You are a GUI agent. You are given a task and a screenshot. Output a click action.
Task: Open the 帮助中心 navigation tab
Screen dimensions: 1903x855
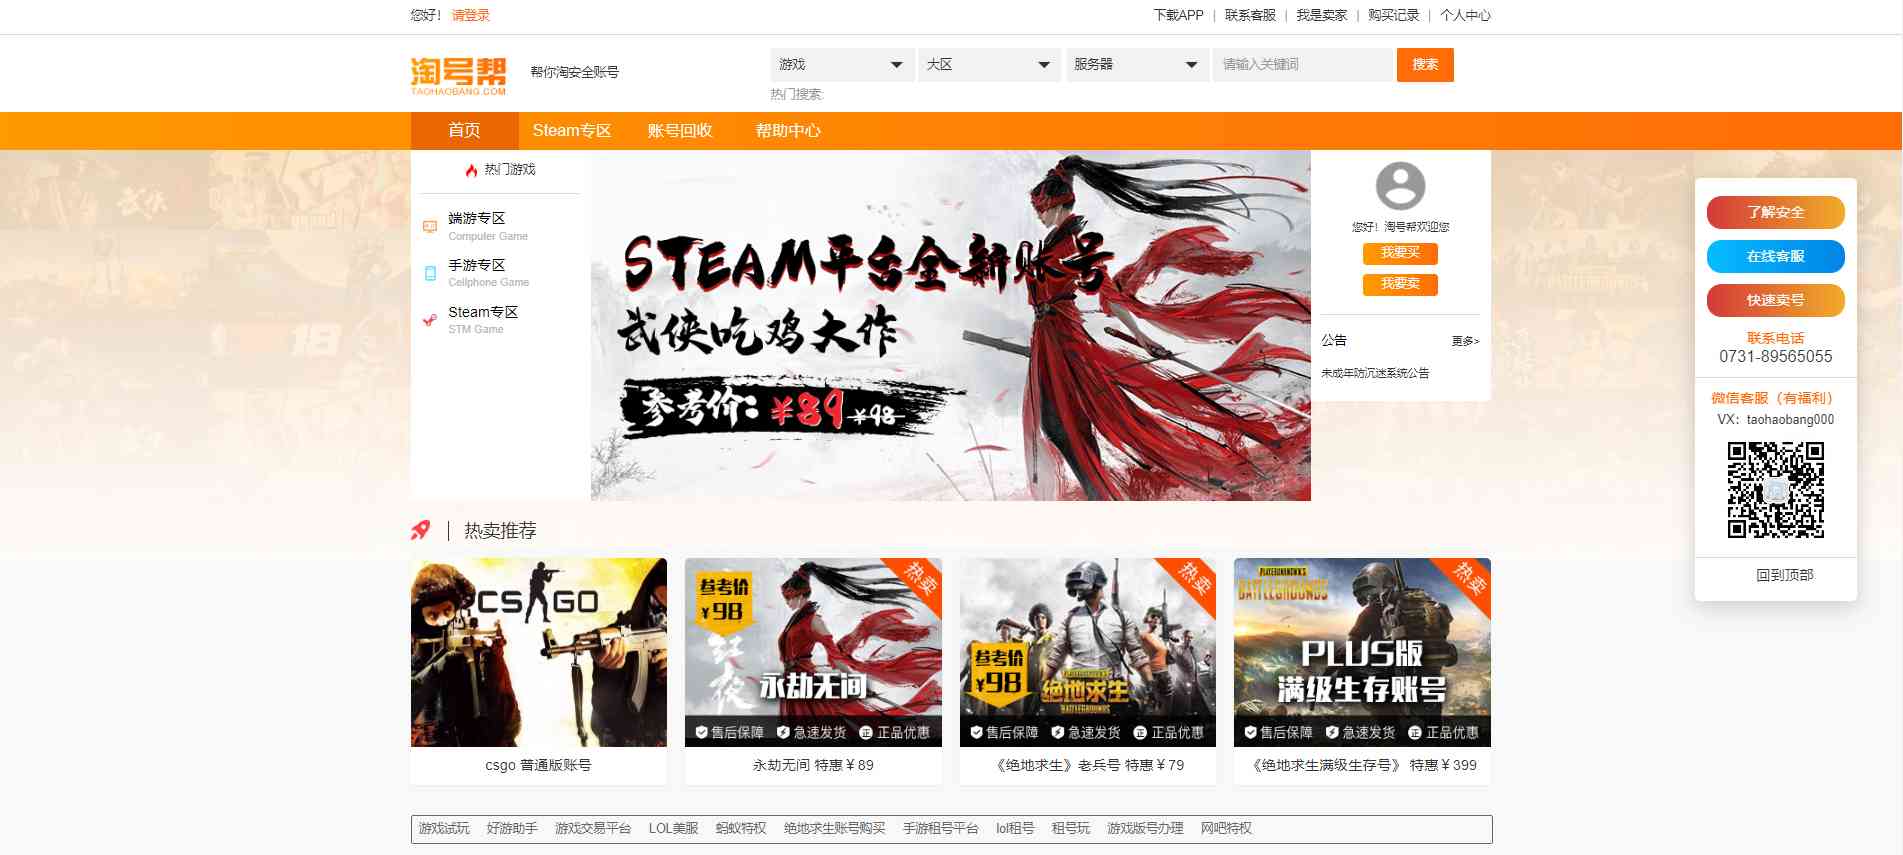tap(788, 131)
